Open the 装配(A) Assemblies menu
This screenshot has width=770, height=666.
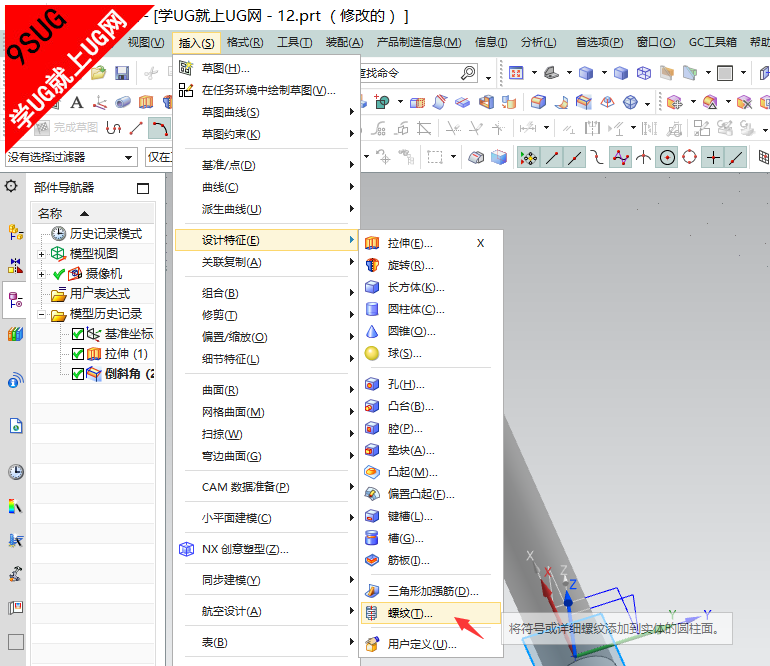[x=345, y=42]
